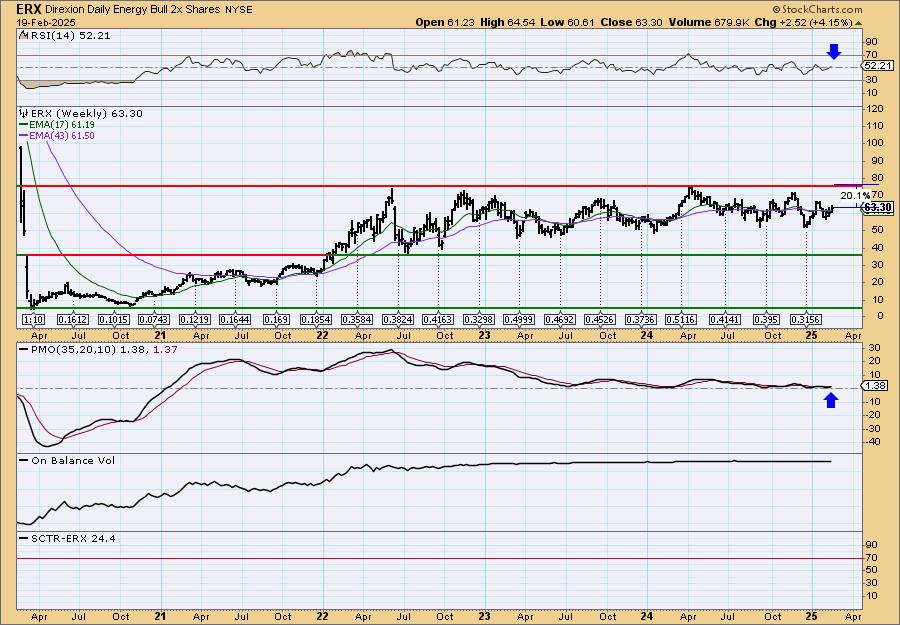Click the RSI(14) 52.21 legend label

coord(71,35)
